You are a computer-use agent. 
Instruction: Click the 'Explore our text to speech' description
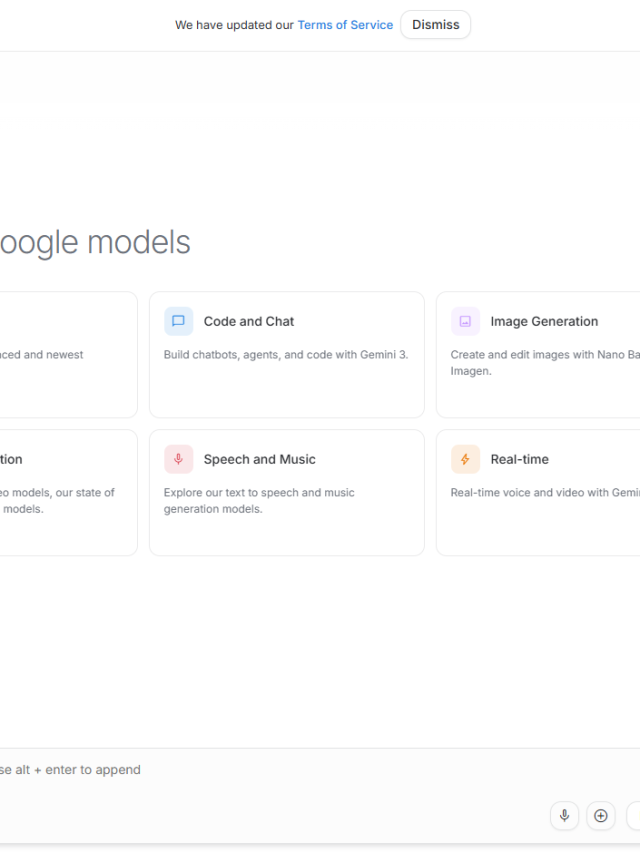coord(259,500)
